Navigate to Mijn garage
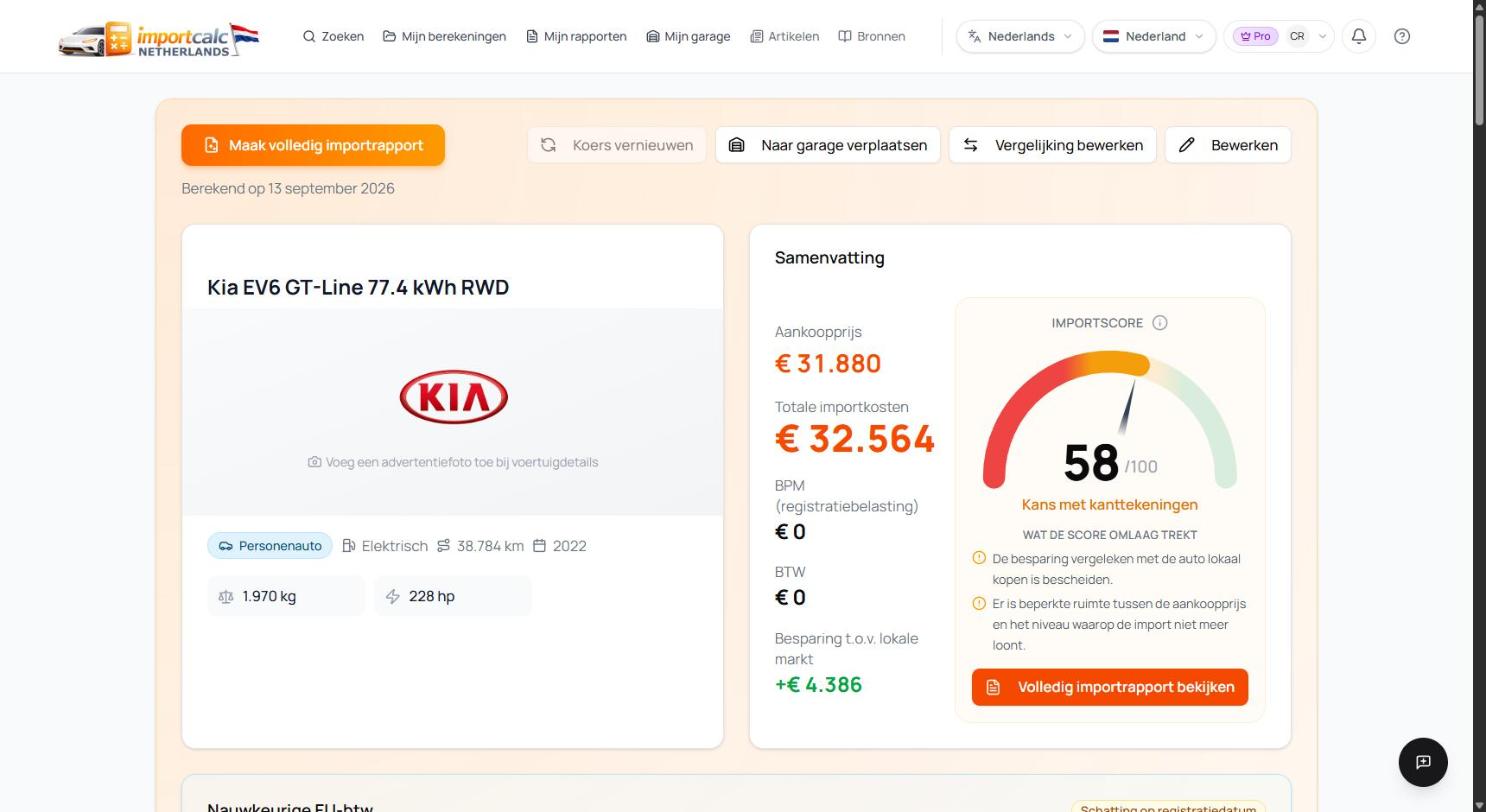The height and width of the screenshot is (812, 1486). 688,36
